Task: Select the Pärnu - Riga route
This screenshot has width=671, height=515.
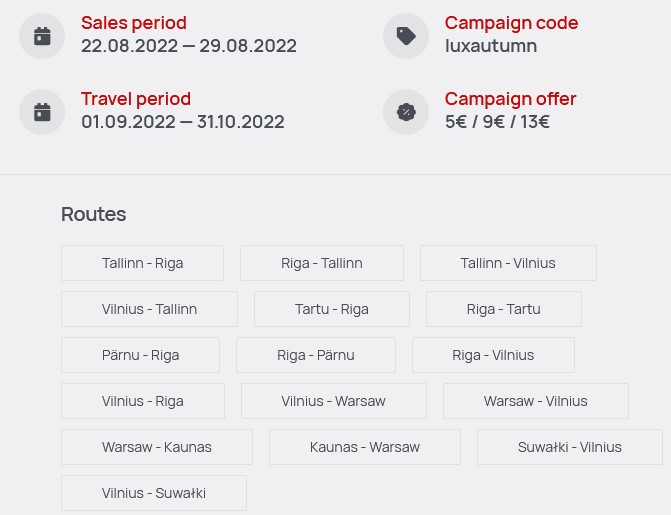Action: (140, 355)
